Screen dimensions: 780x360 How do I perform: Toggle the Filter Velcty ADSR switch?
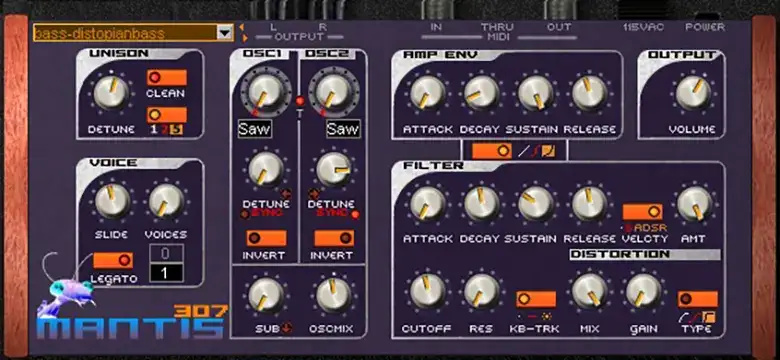pos(643,212)
